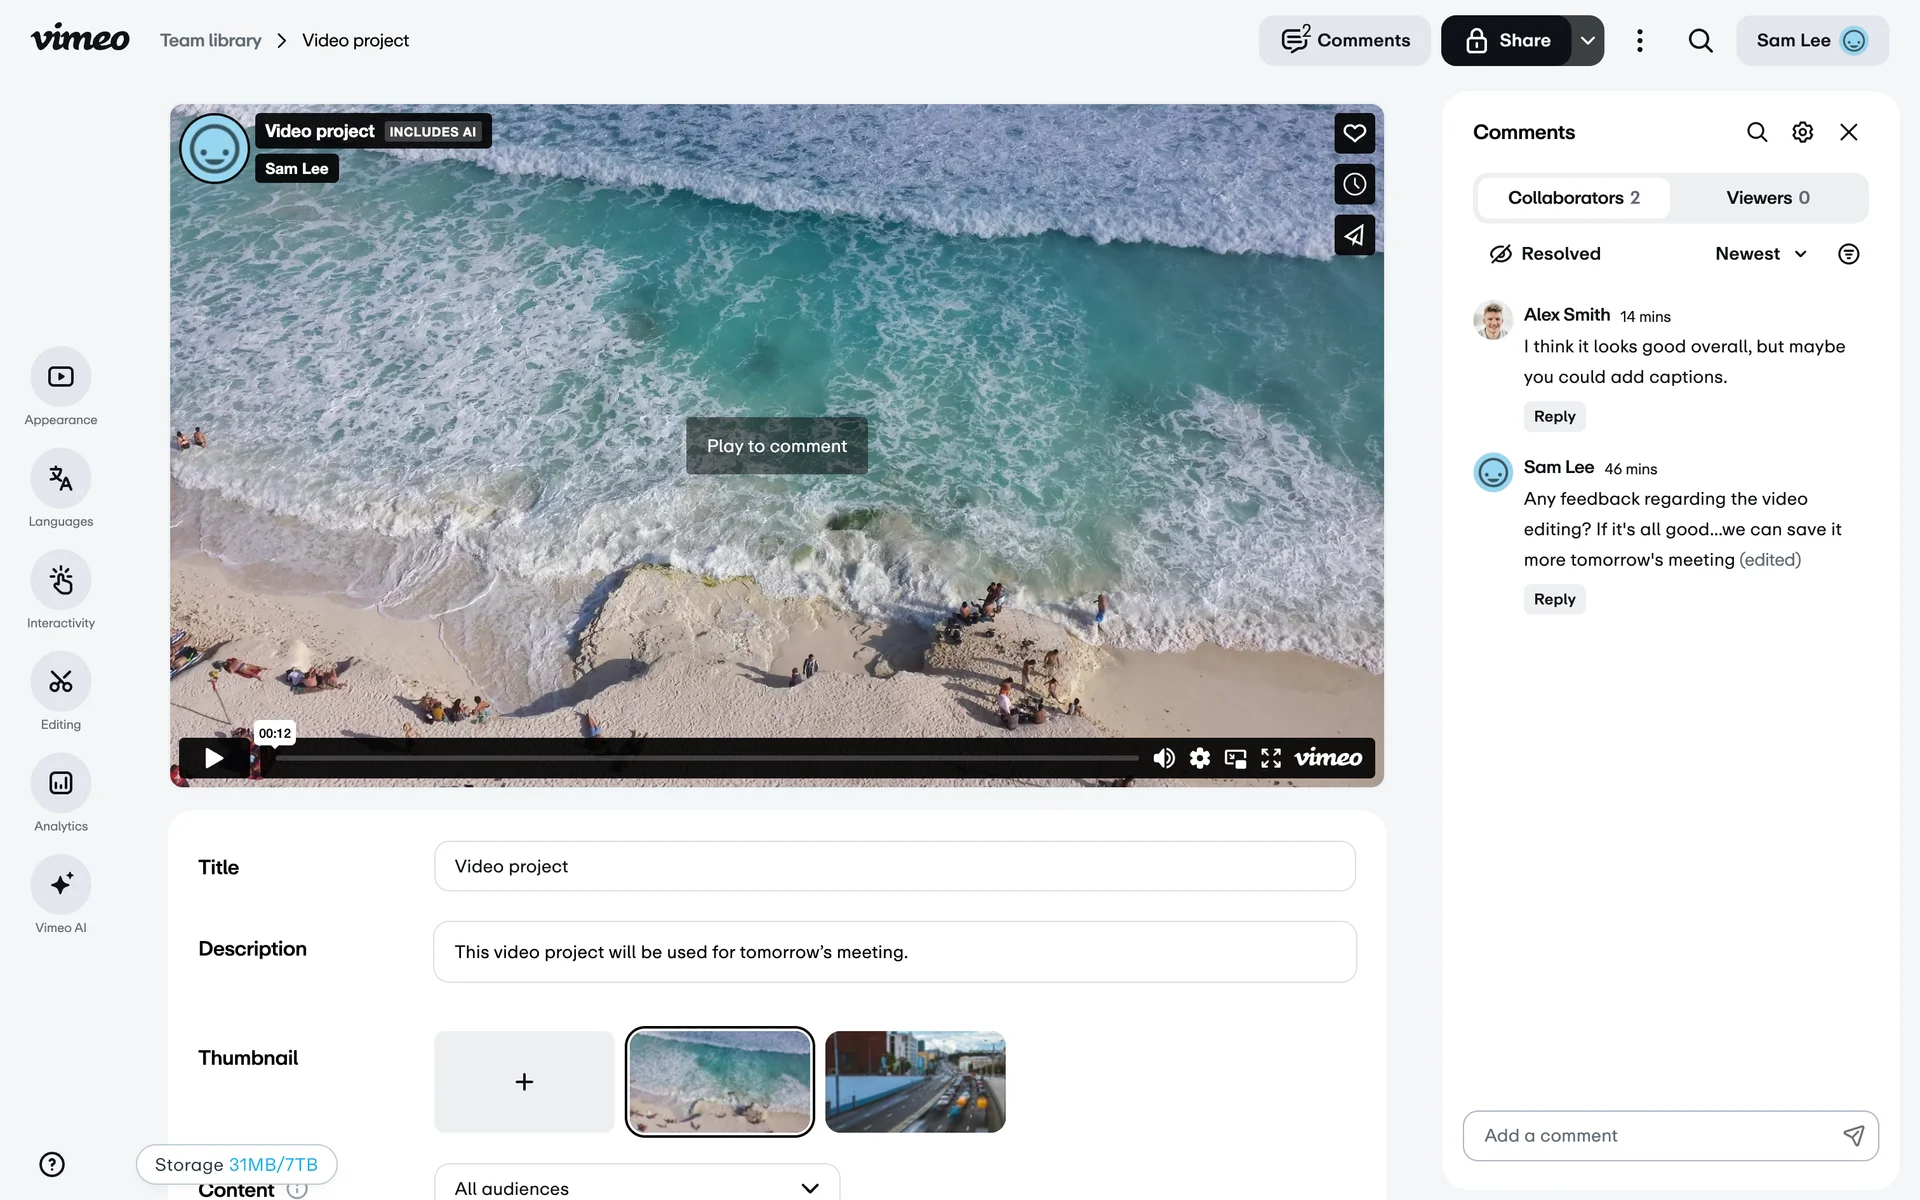The height and width of the screenshot is (1200, 1920).
Task: Expand the Share button dropdown arrow
Action: tap(1587, 41)
